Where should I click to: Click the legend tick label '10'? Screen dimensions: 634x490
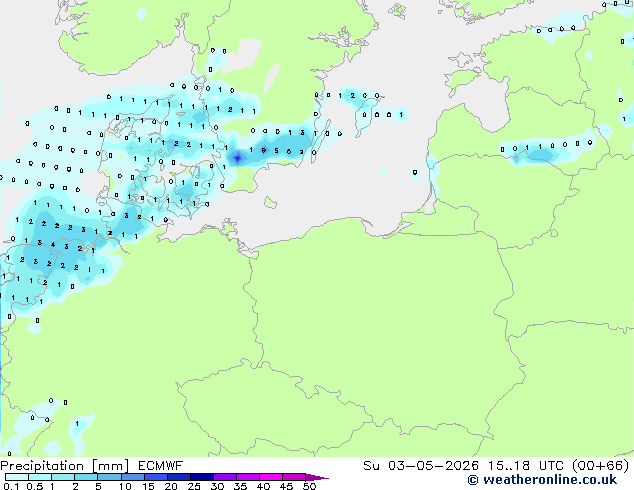(125, 486)
